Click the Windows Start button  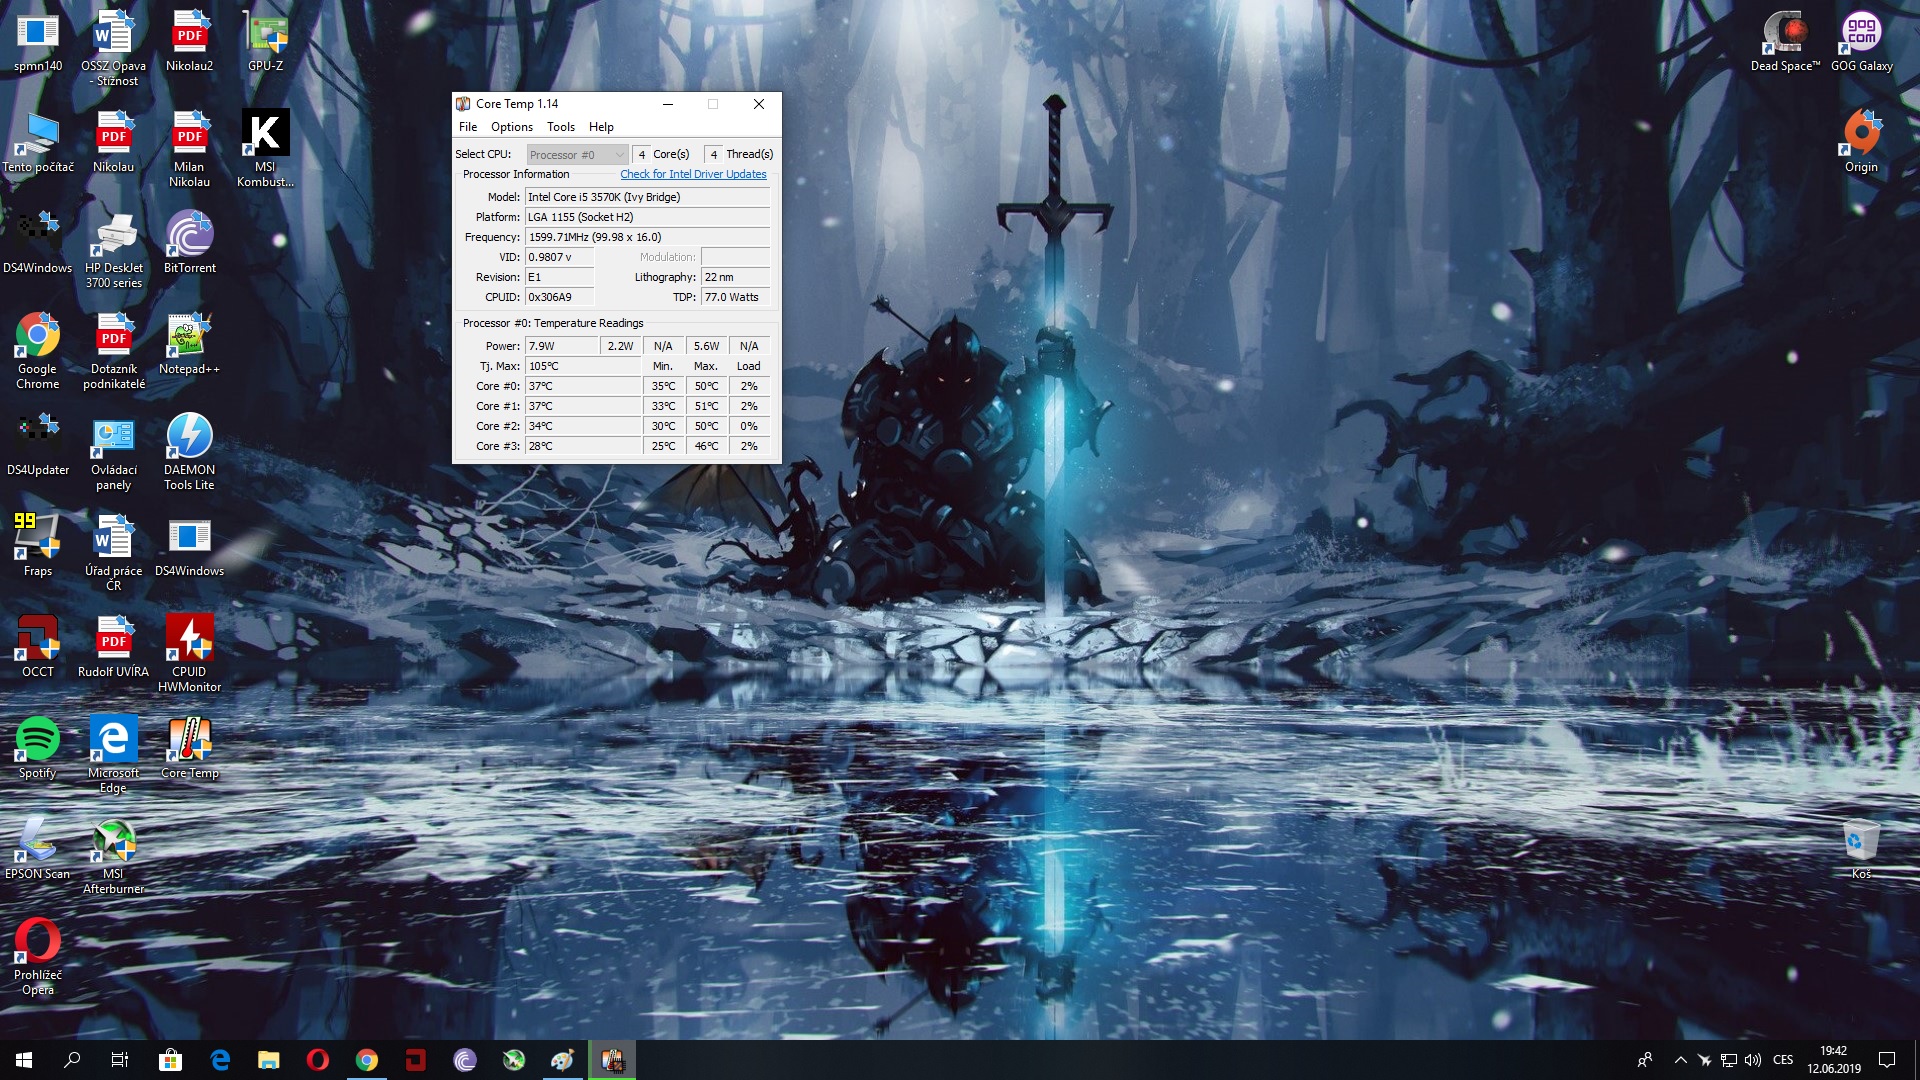[24, 1060]
